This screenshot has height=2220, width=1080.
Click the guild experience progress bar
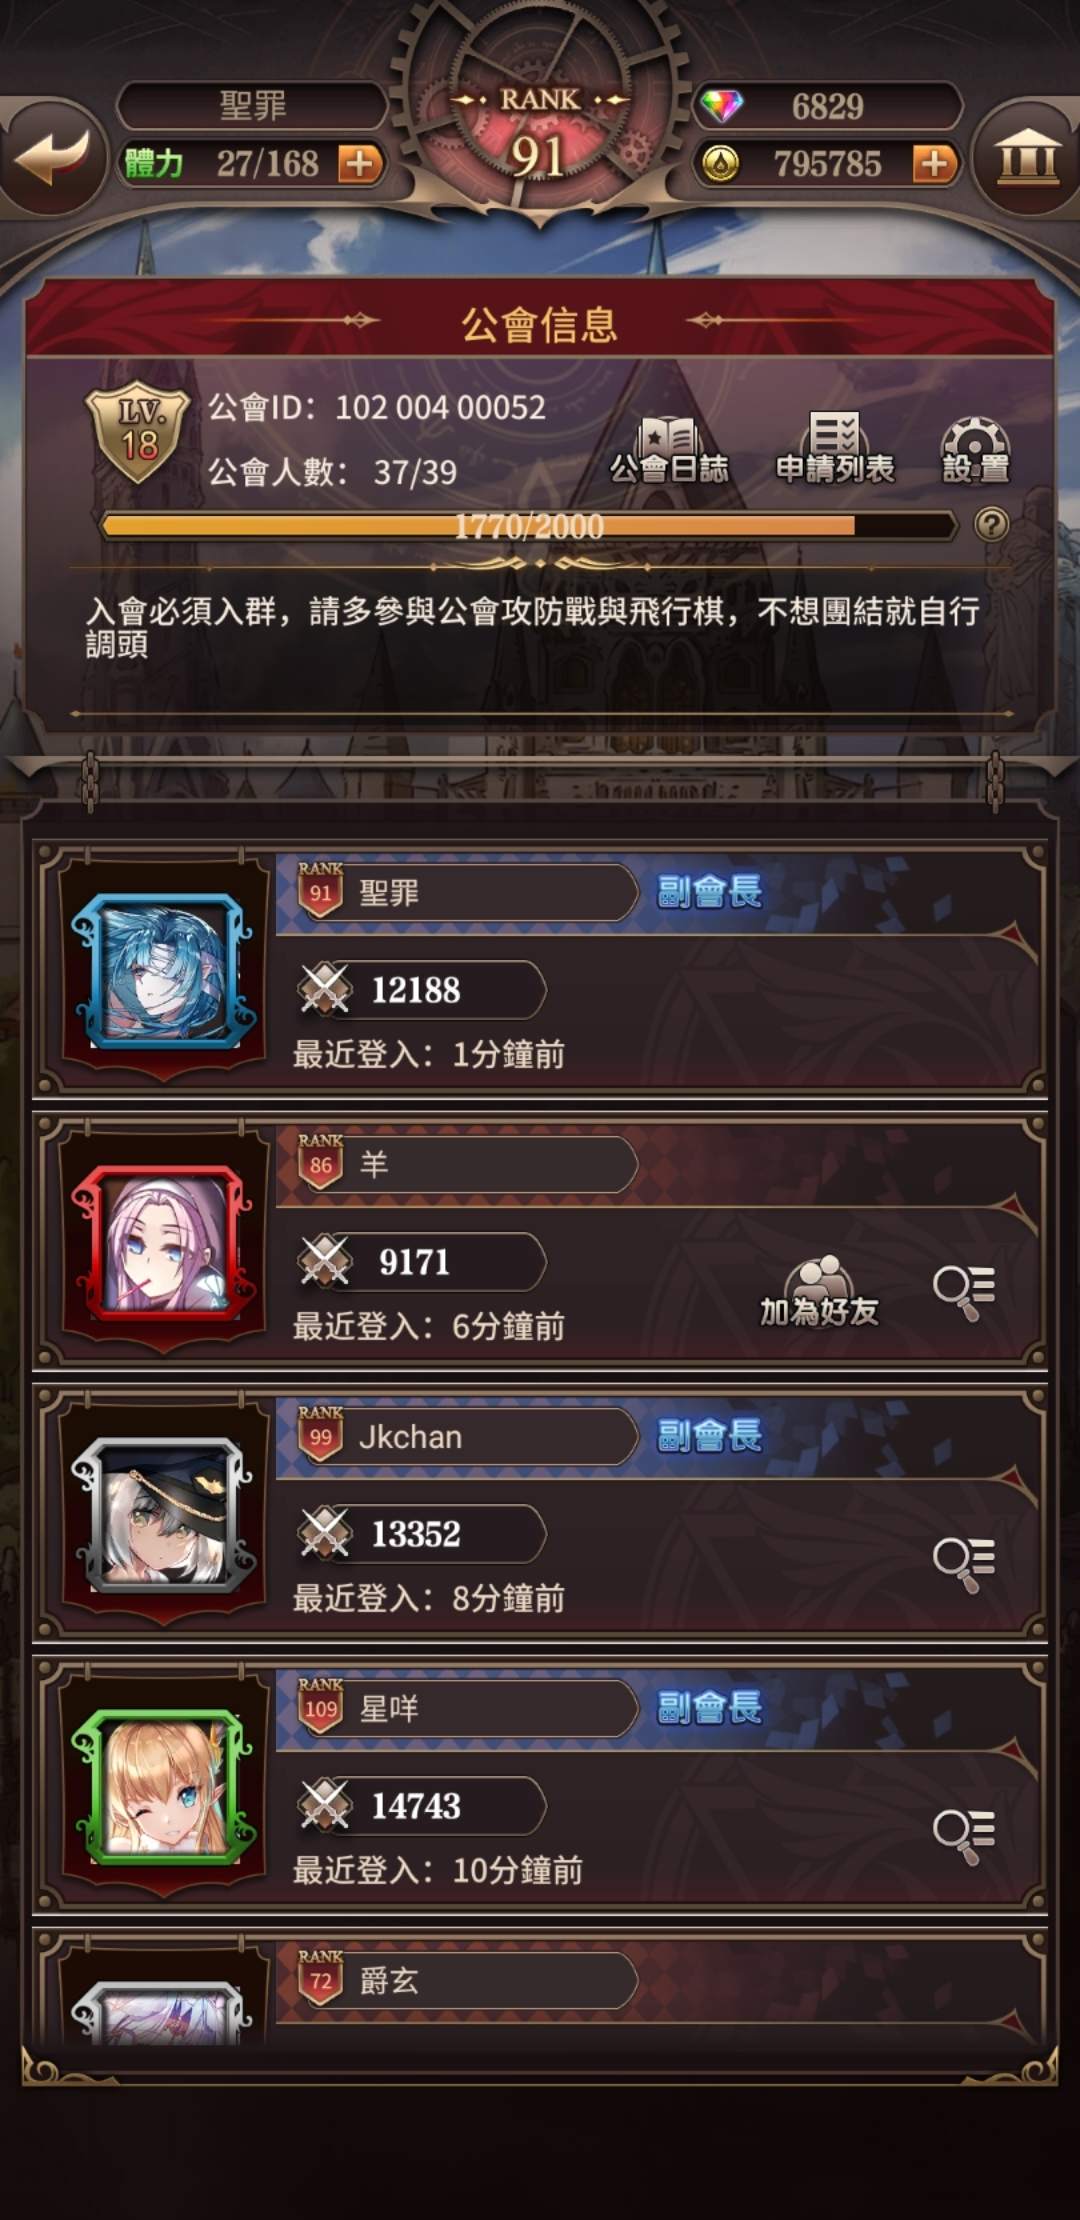529,526
